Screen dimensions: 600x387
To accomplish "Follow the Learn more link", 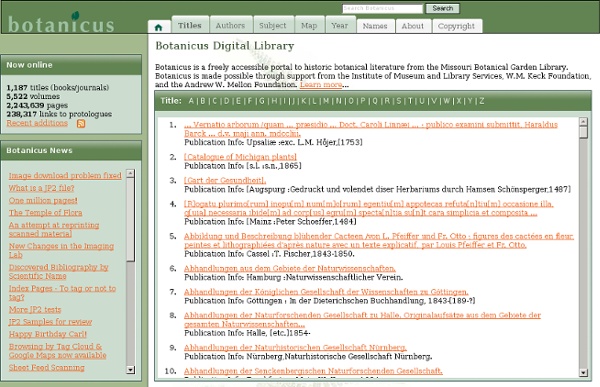I will tap(321, 85).
